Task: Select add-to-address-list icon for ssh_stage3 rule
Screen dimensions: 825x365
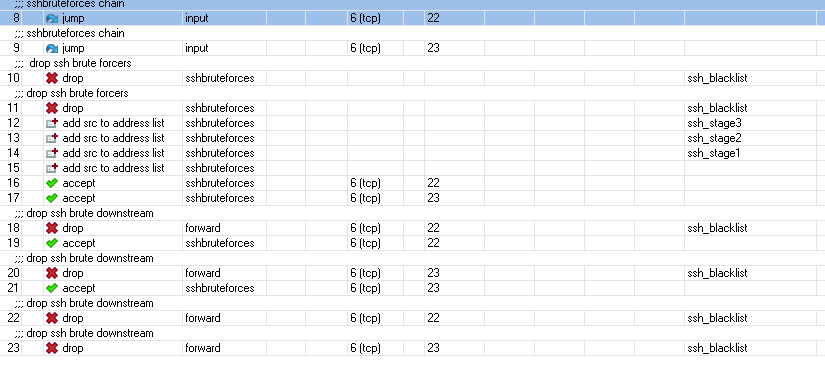Action: click(x=52, y=124)
